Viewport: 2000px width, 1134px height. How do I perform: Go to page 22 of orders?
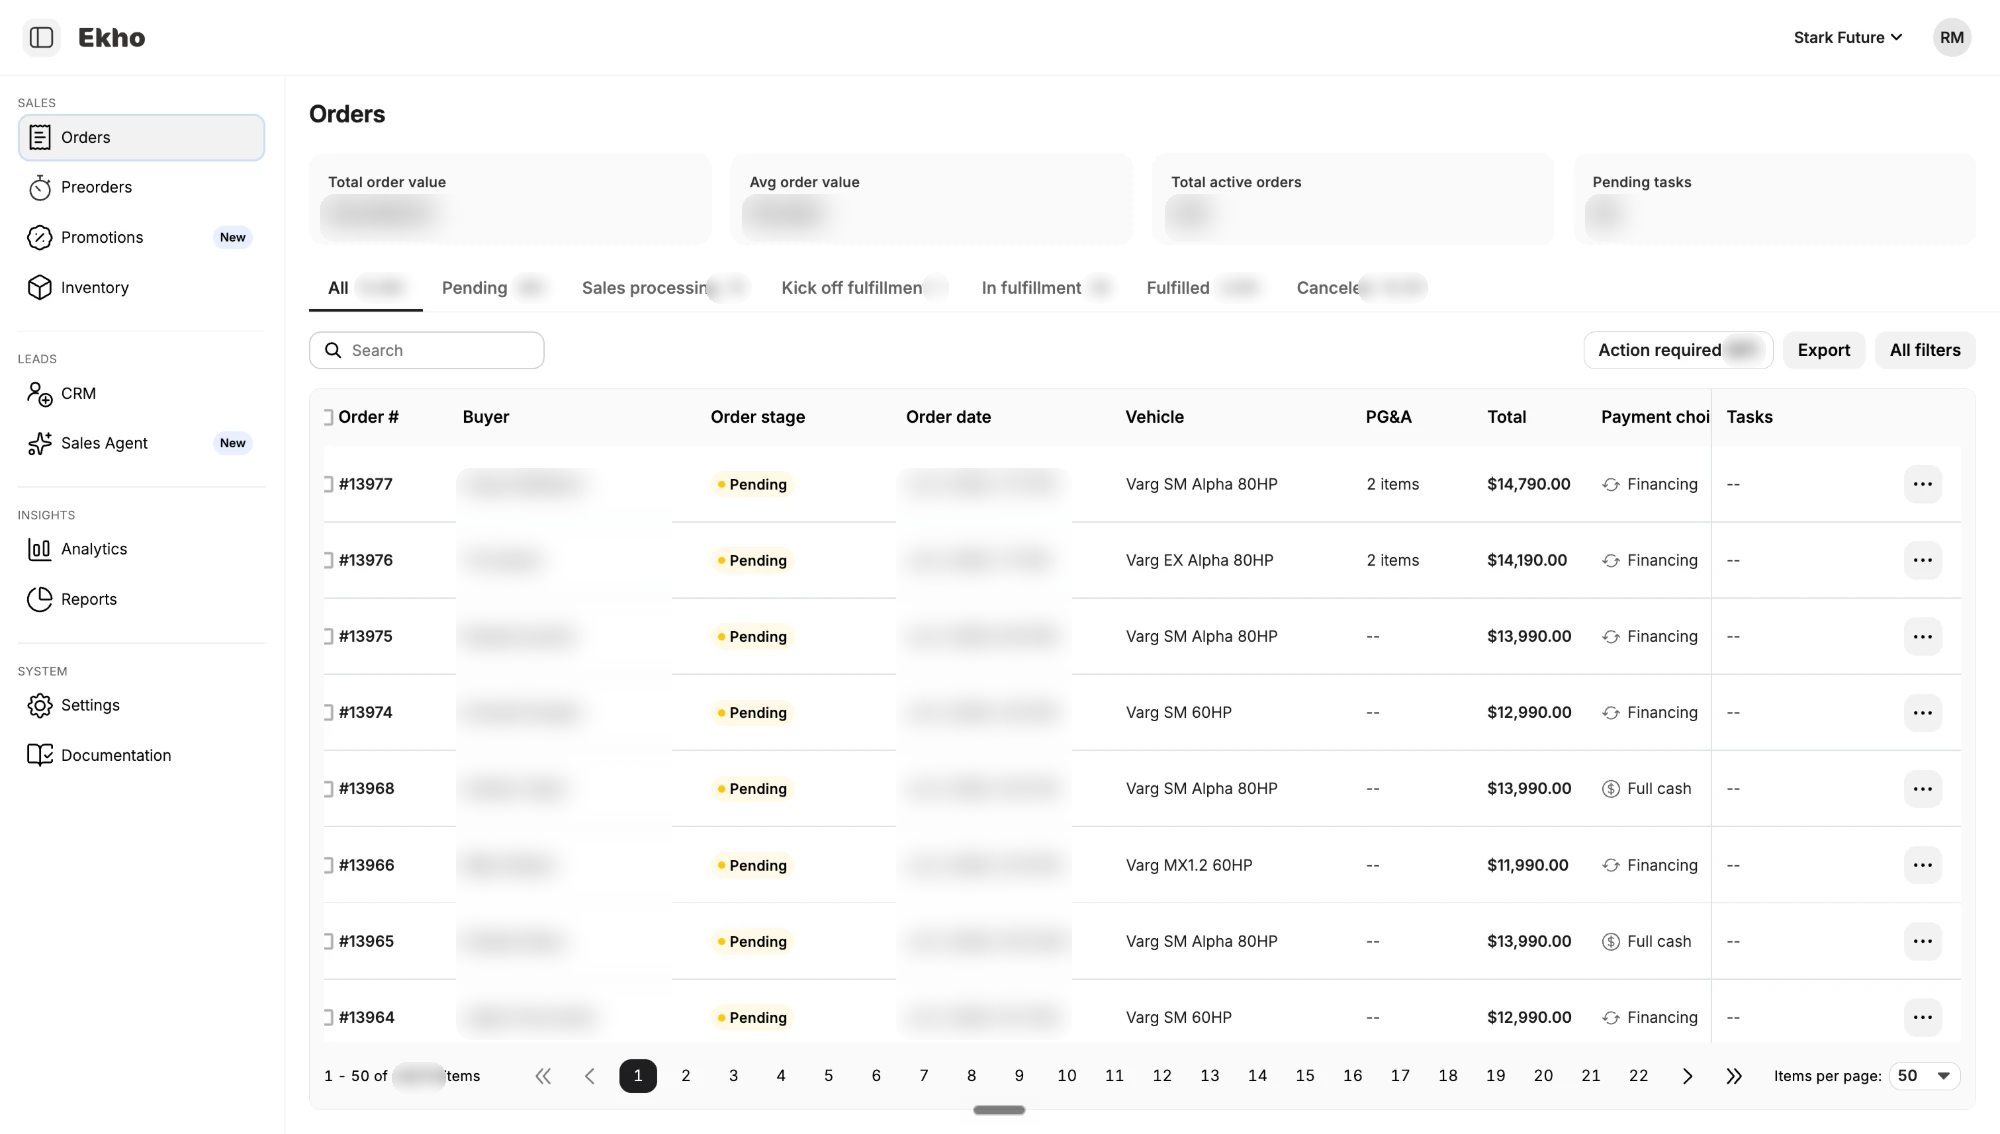(x=1638, y=1076)
